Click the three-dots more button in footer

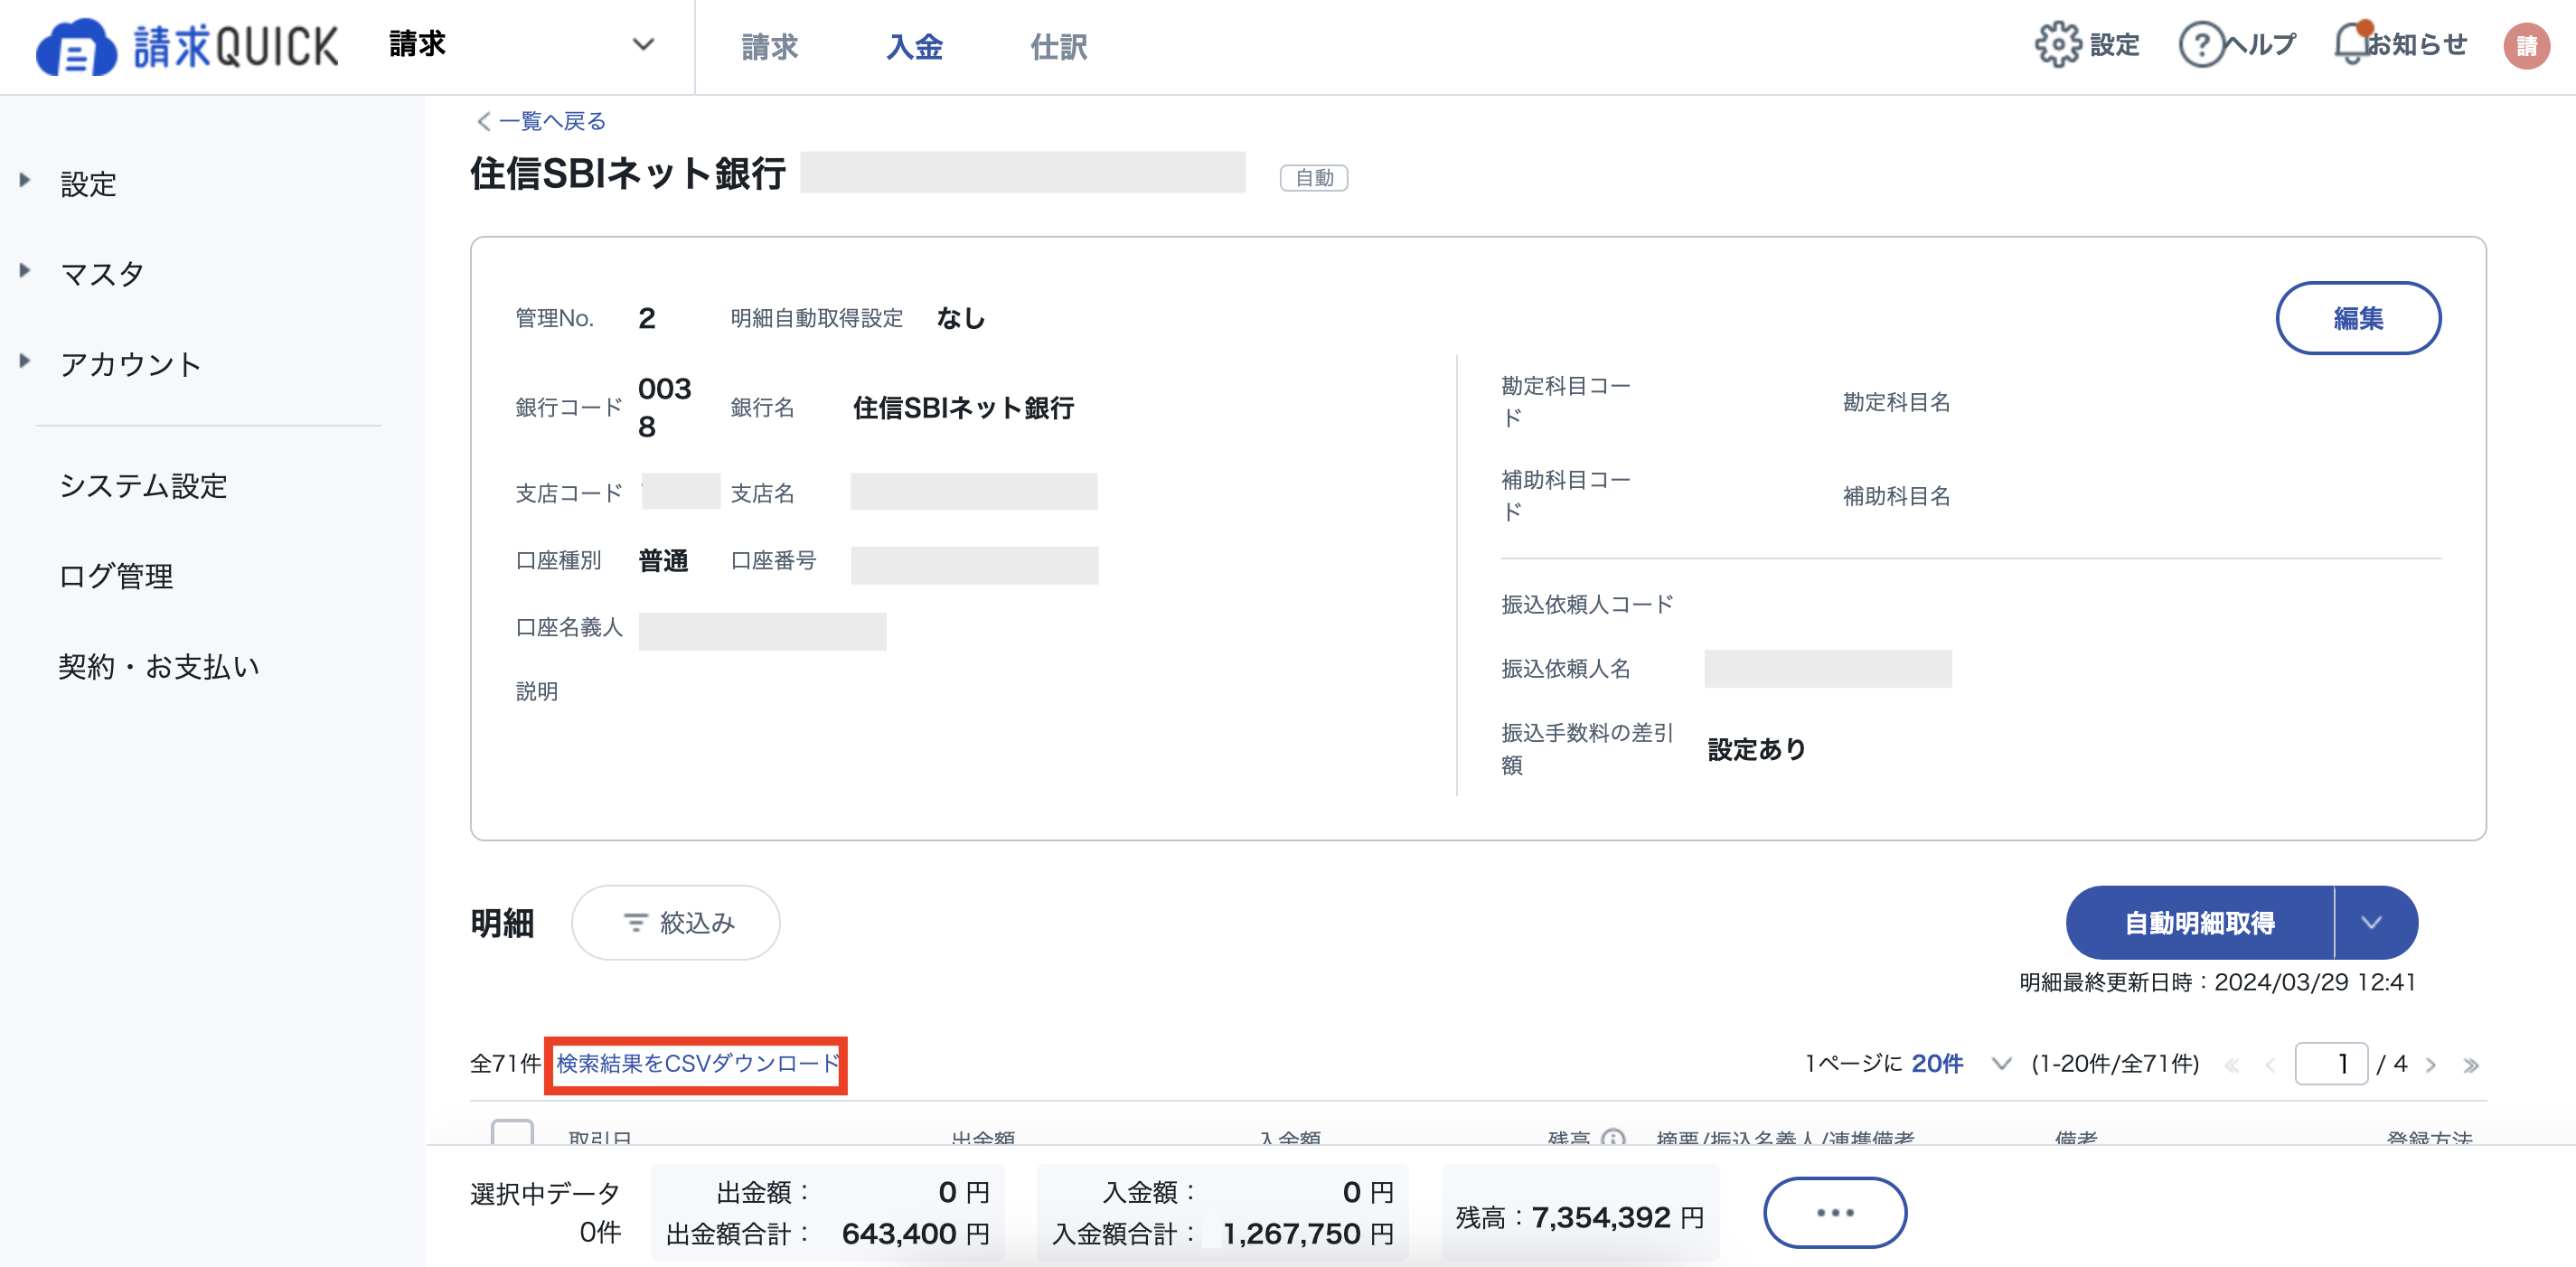(x=1834, y=1212)
